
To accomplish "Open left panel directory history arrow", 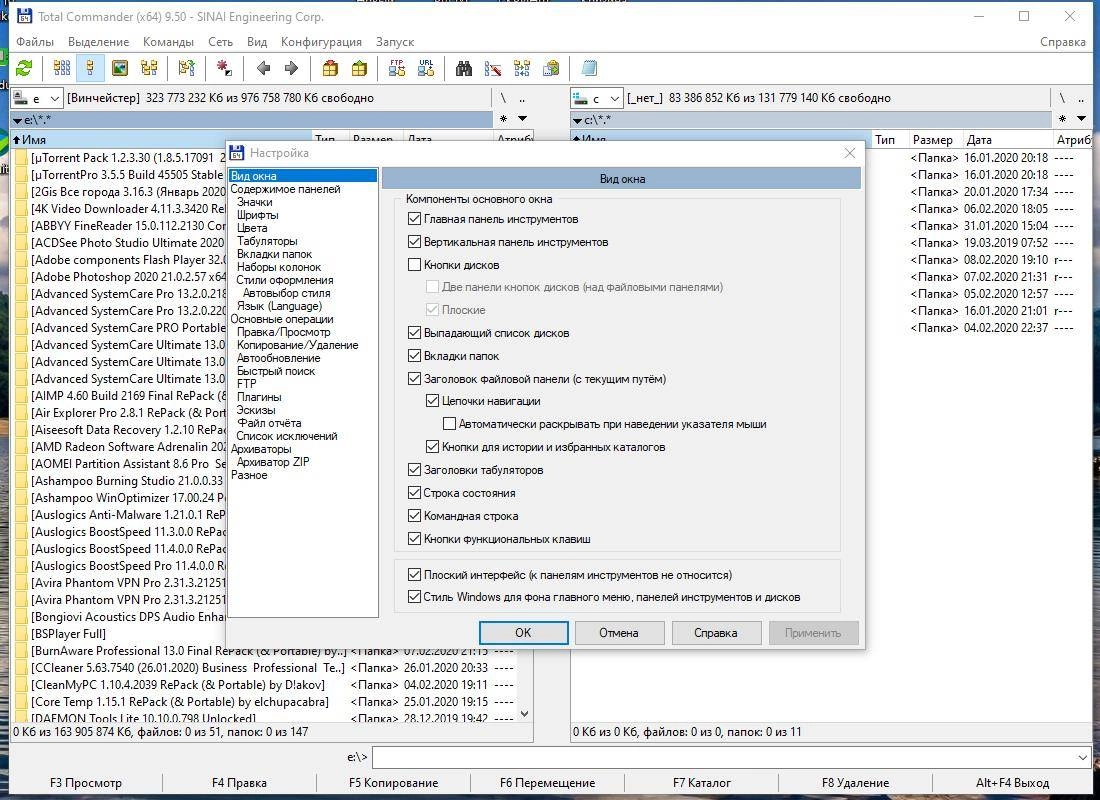I will tap(523, 119).
